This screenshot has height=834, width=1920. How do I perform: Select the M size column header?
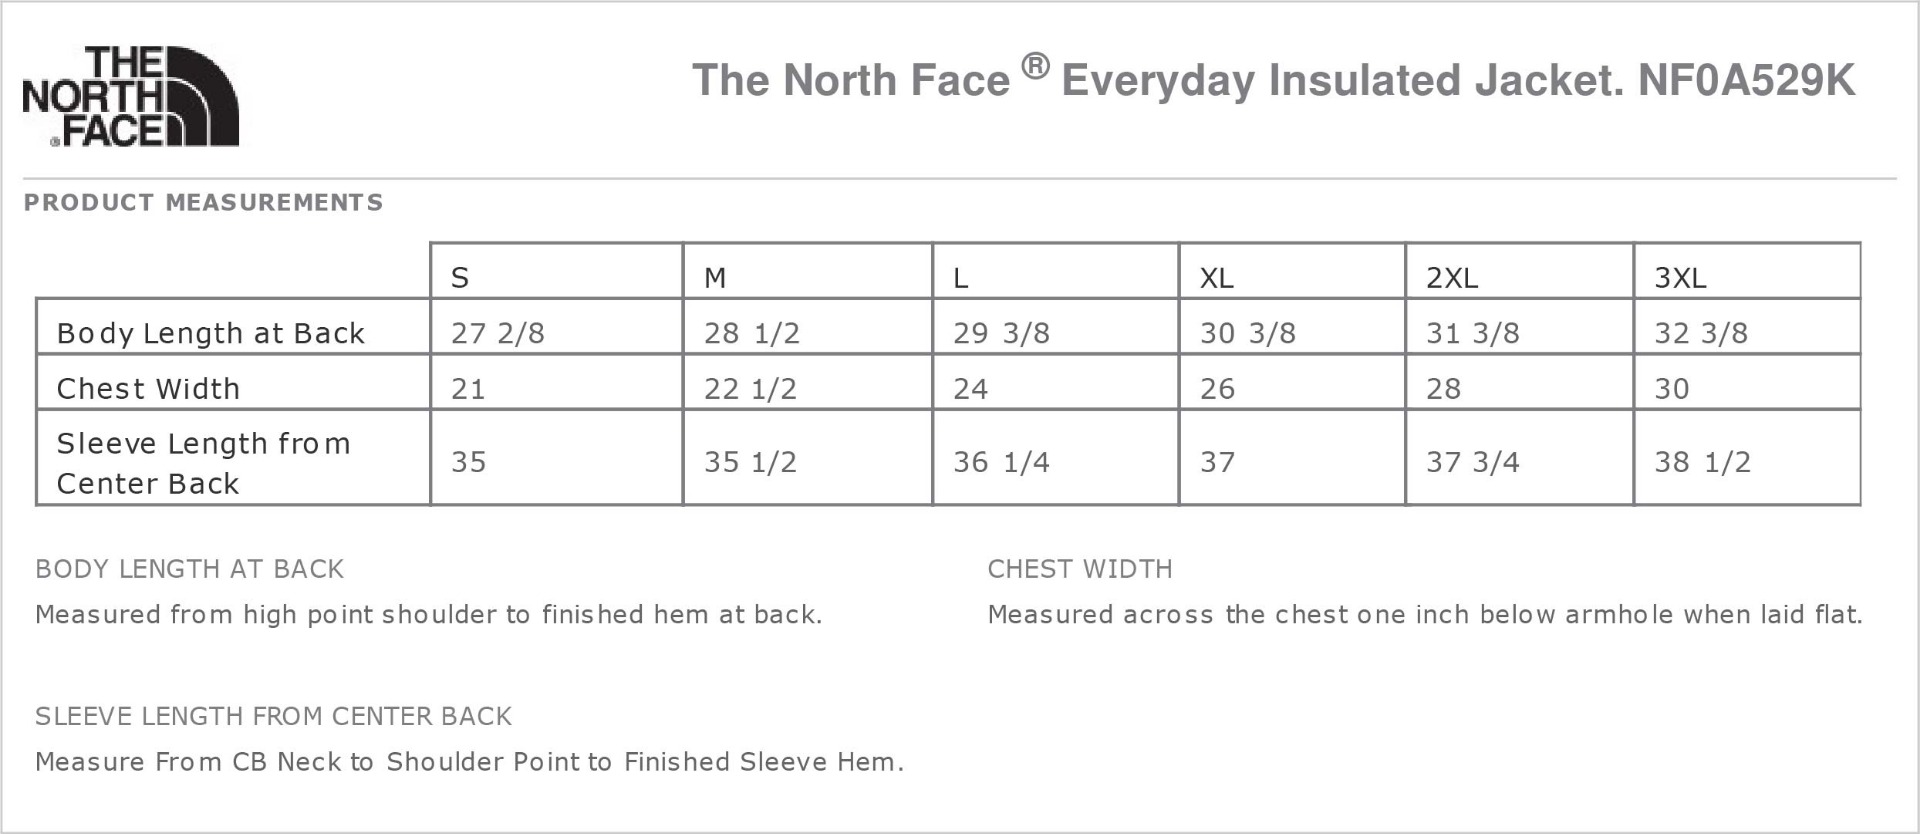click(x=715, y=277)
